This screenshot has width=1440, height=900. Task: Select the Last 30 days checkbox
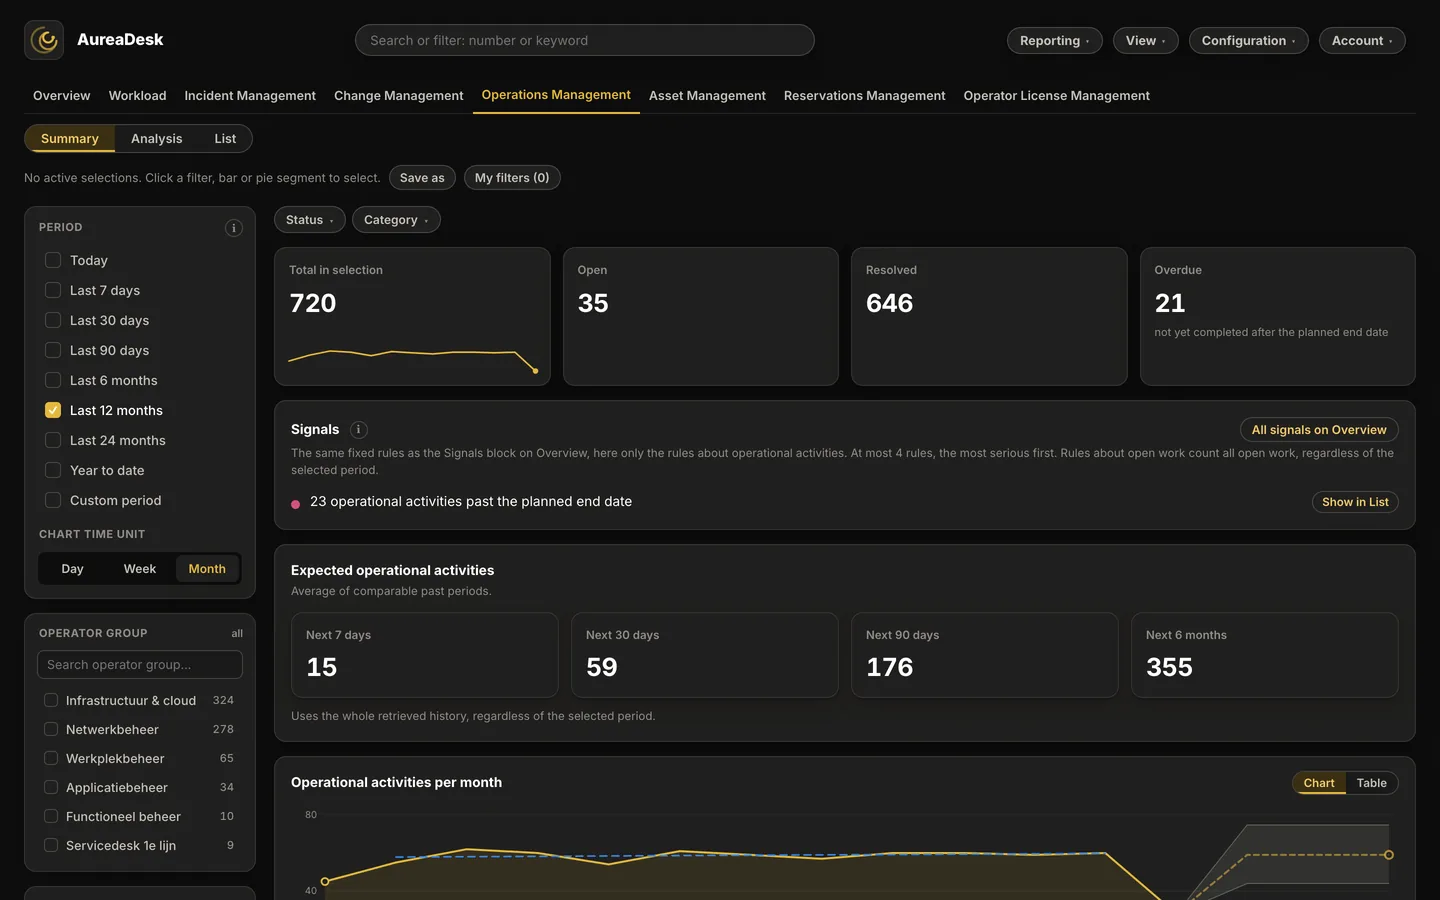53,320
